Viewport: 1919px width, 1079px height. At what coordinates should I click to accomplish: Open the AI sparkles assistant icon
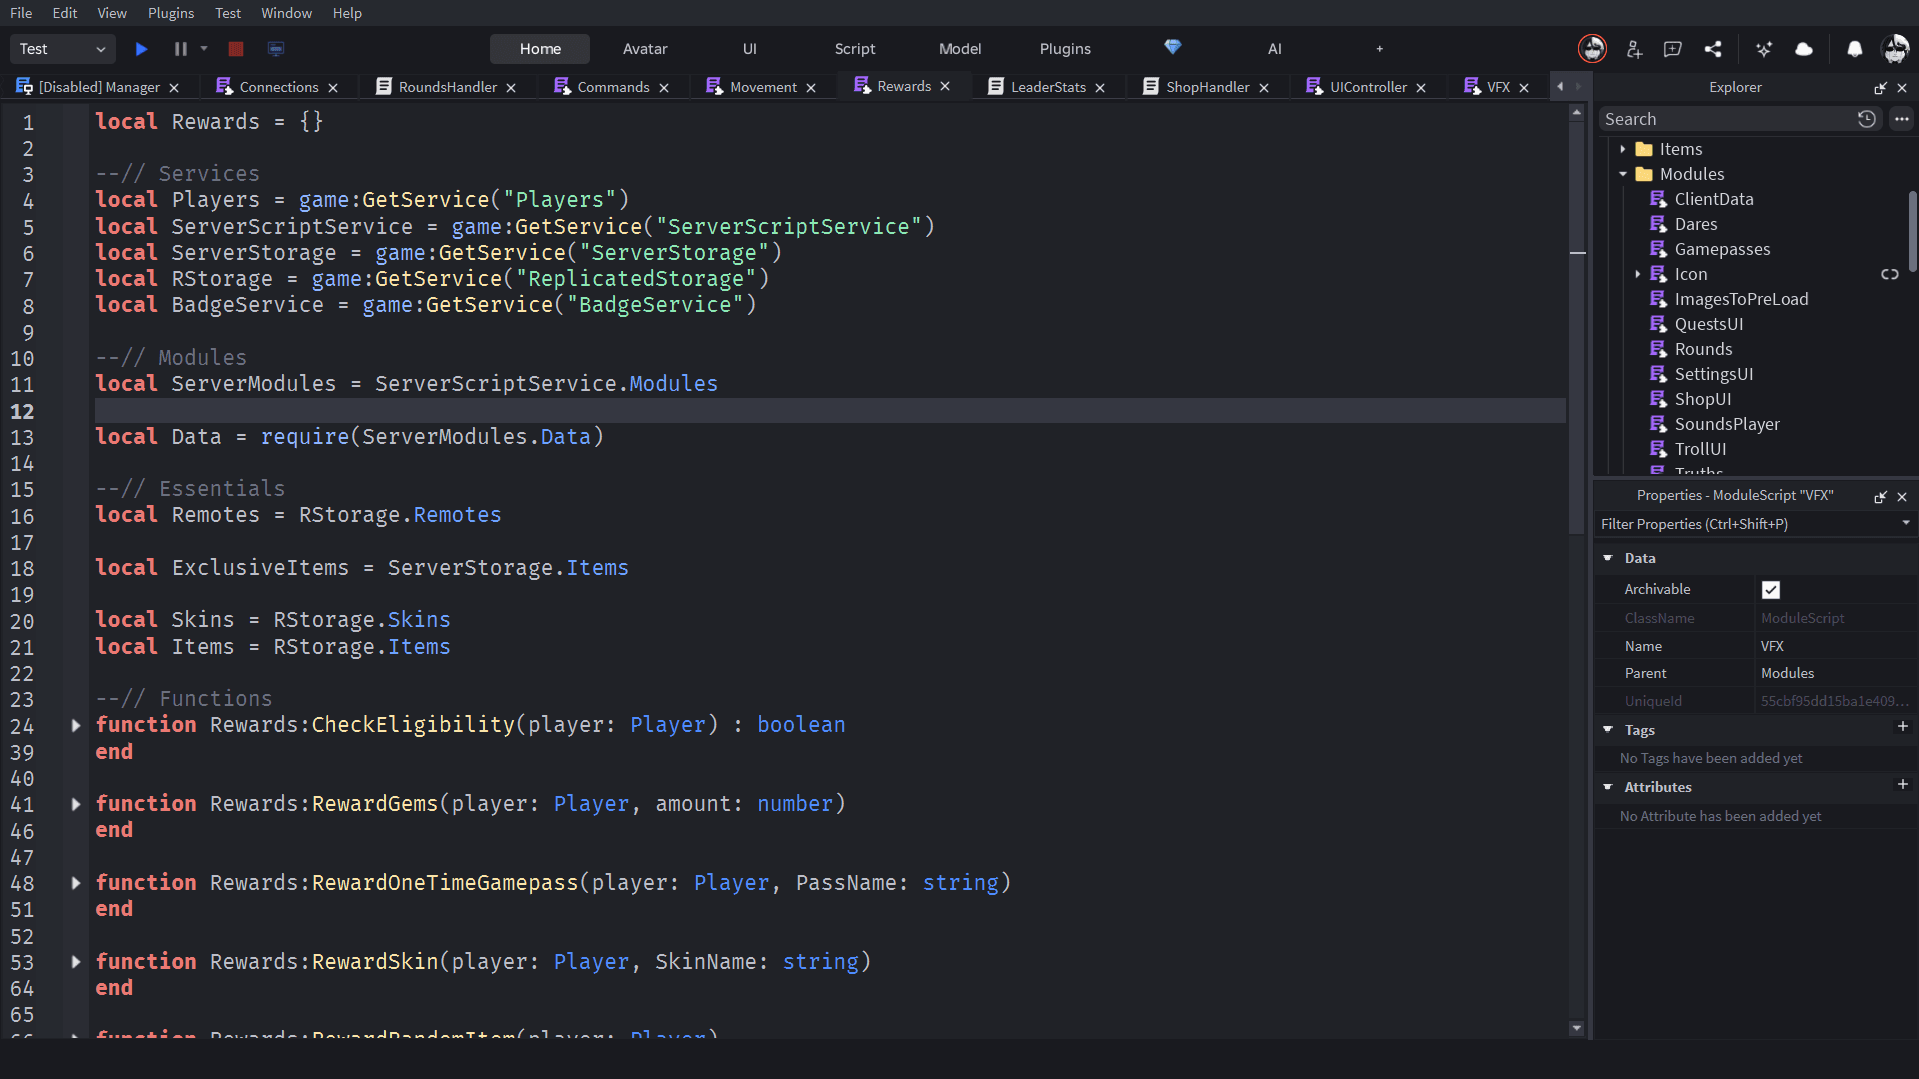pos(1763,49)
